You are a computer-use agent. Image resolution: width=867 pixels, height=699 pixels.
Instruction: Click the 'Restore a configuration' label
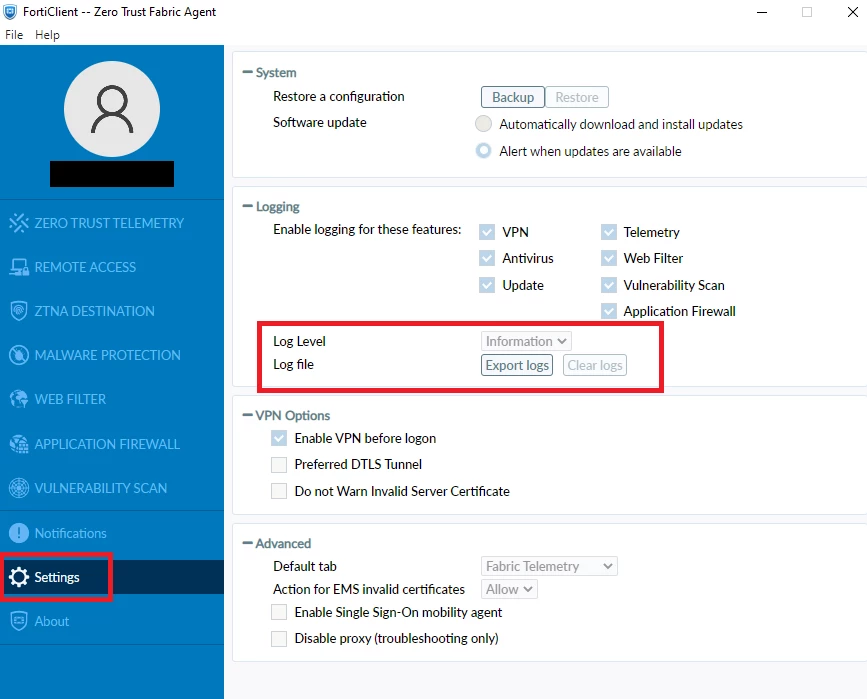point(338,96)
